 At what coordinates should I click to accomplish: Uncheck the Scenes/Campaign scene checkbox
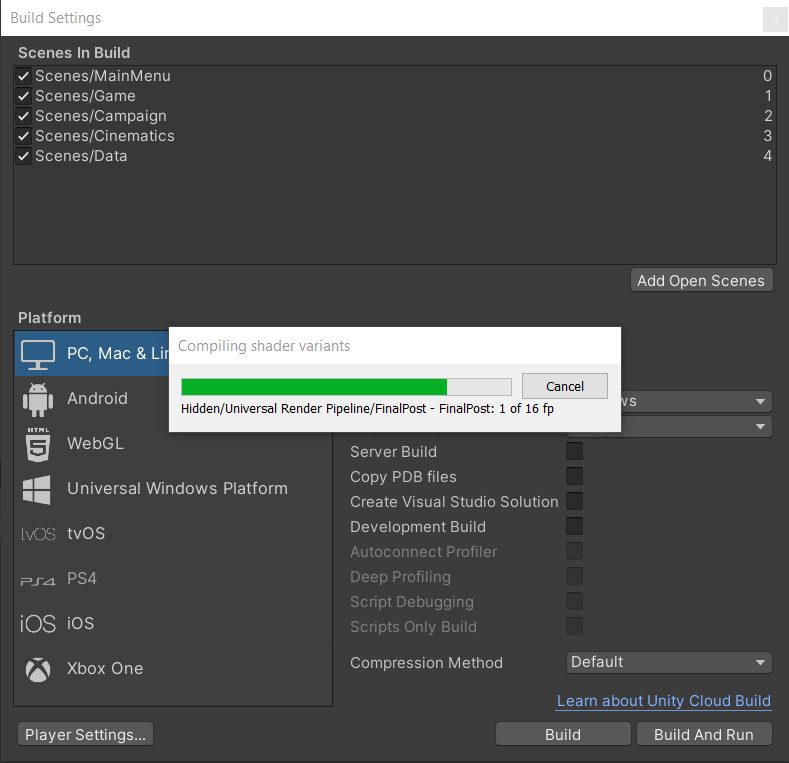(x=23, y=116)
